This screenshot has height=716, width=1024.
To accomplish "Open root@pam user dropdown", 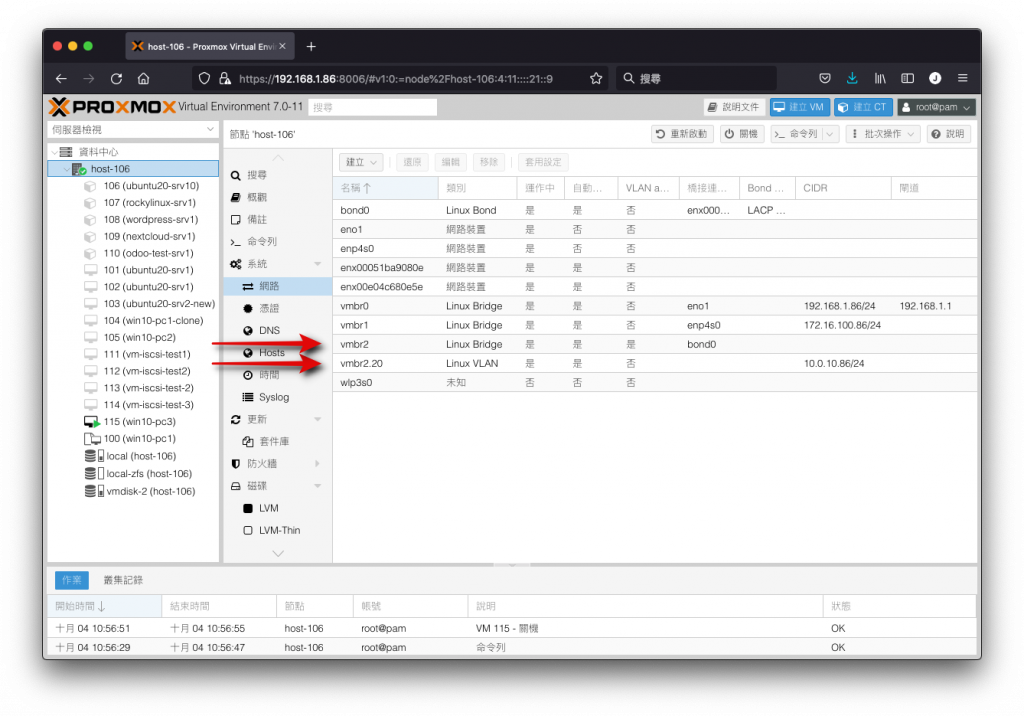I will [x=936, y=107].
